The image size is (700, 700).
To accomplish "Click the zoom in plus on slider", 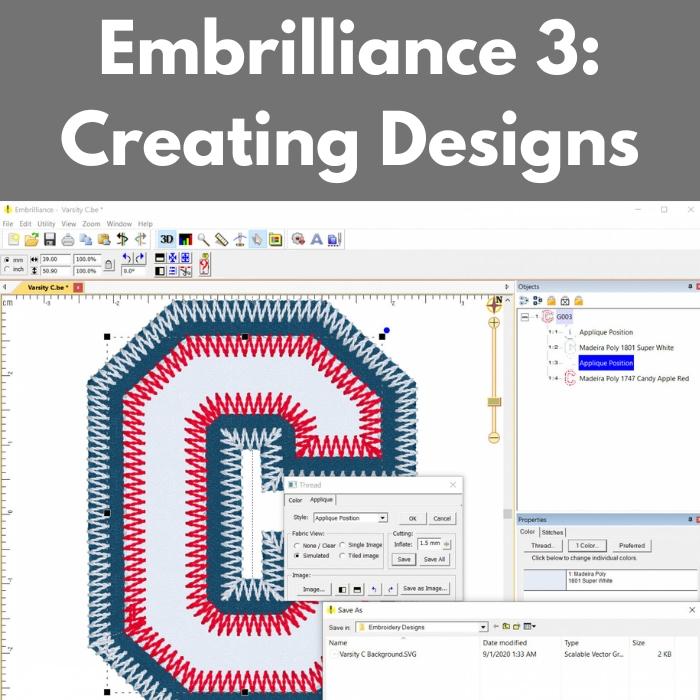I will pos(494,322).
